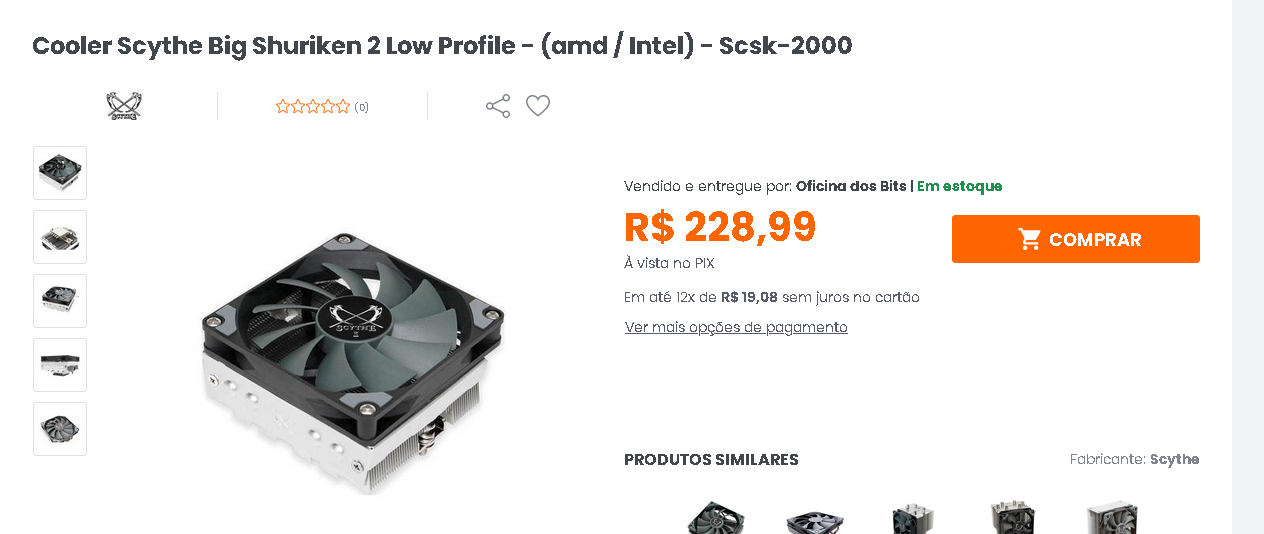1264x534 pixels.
Task: Select fifth thumbnail showing top fan view
Action: click(60, 429)
